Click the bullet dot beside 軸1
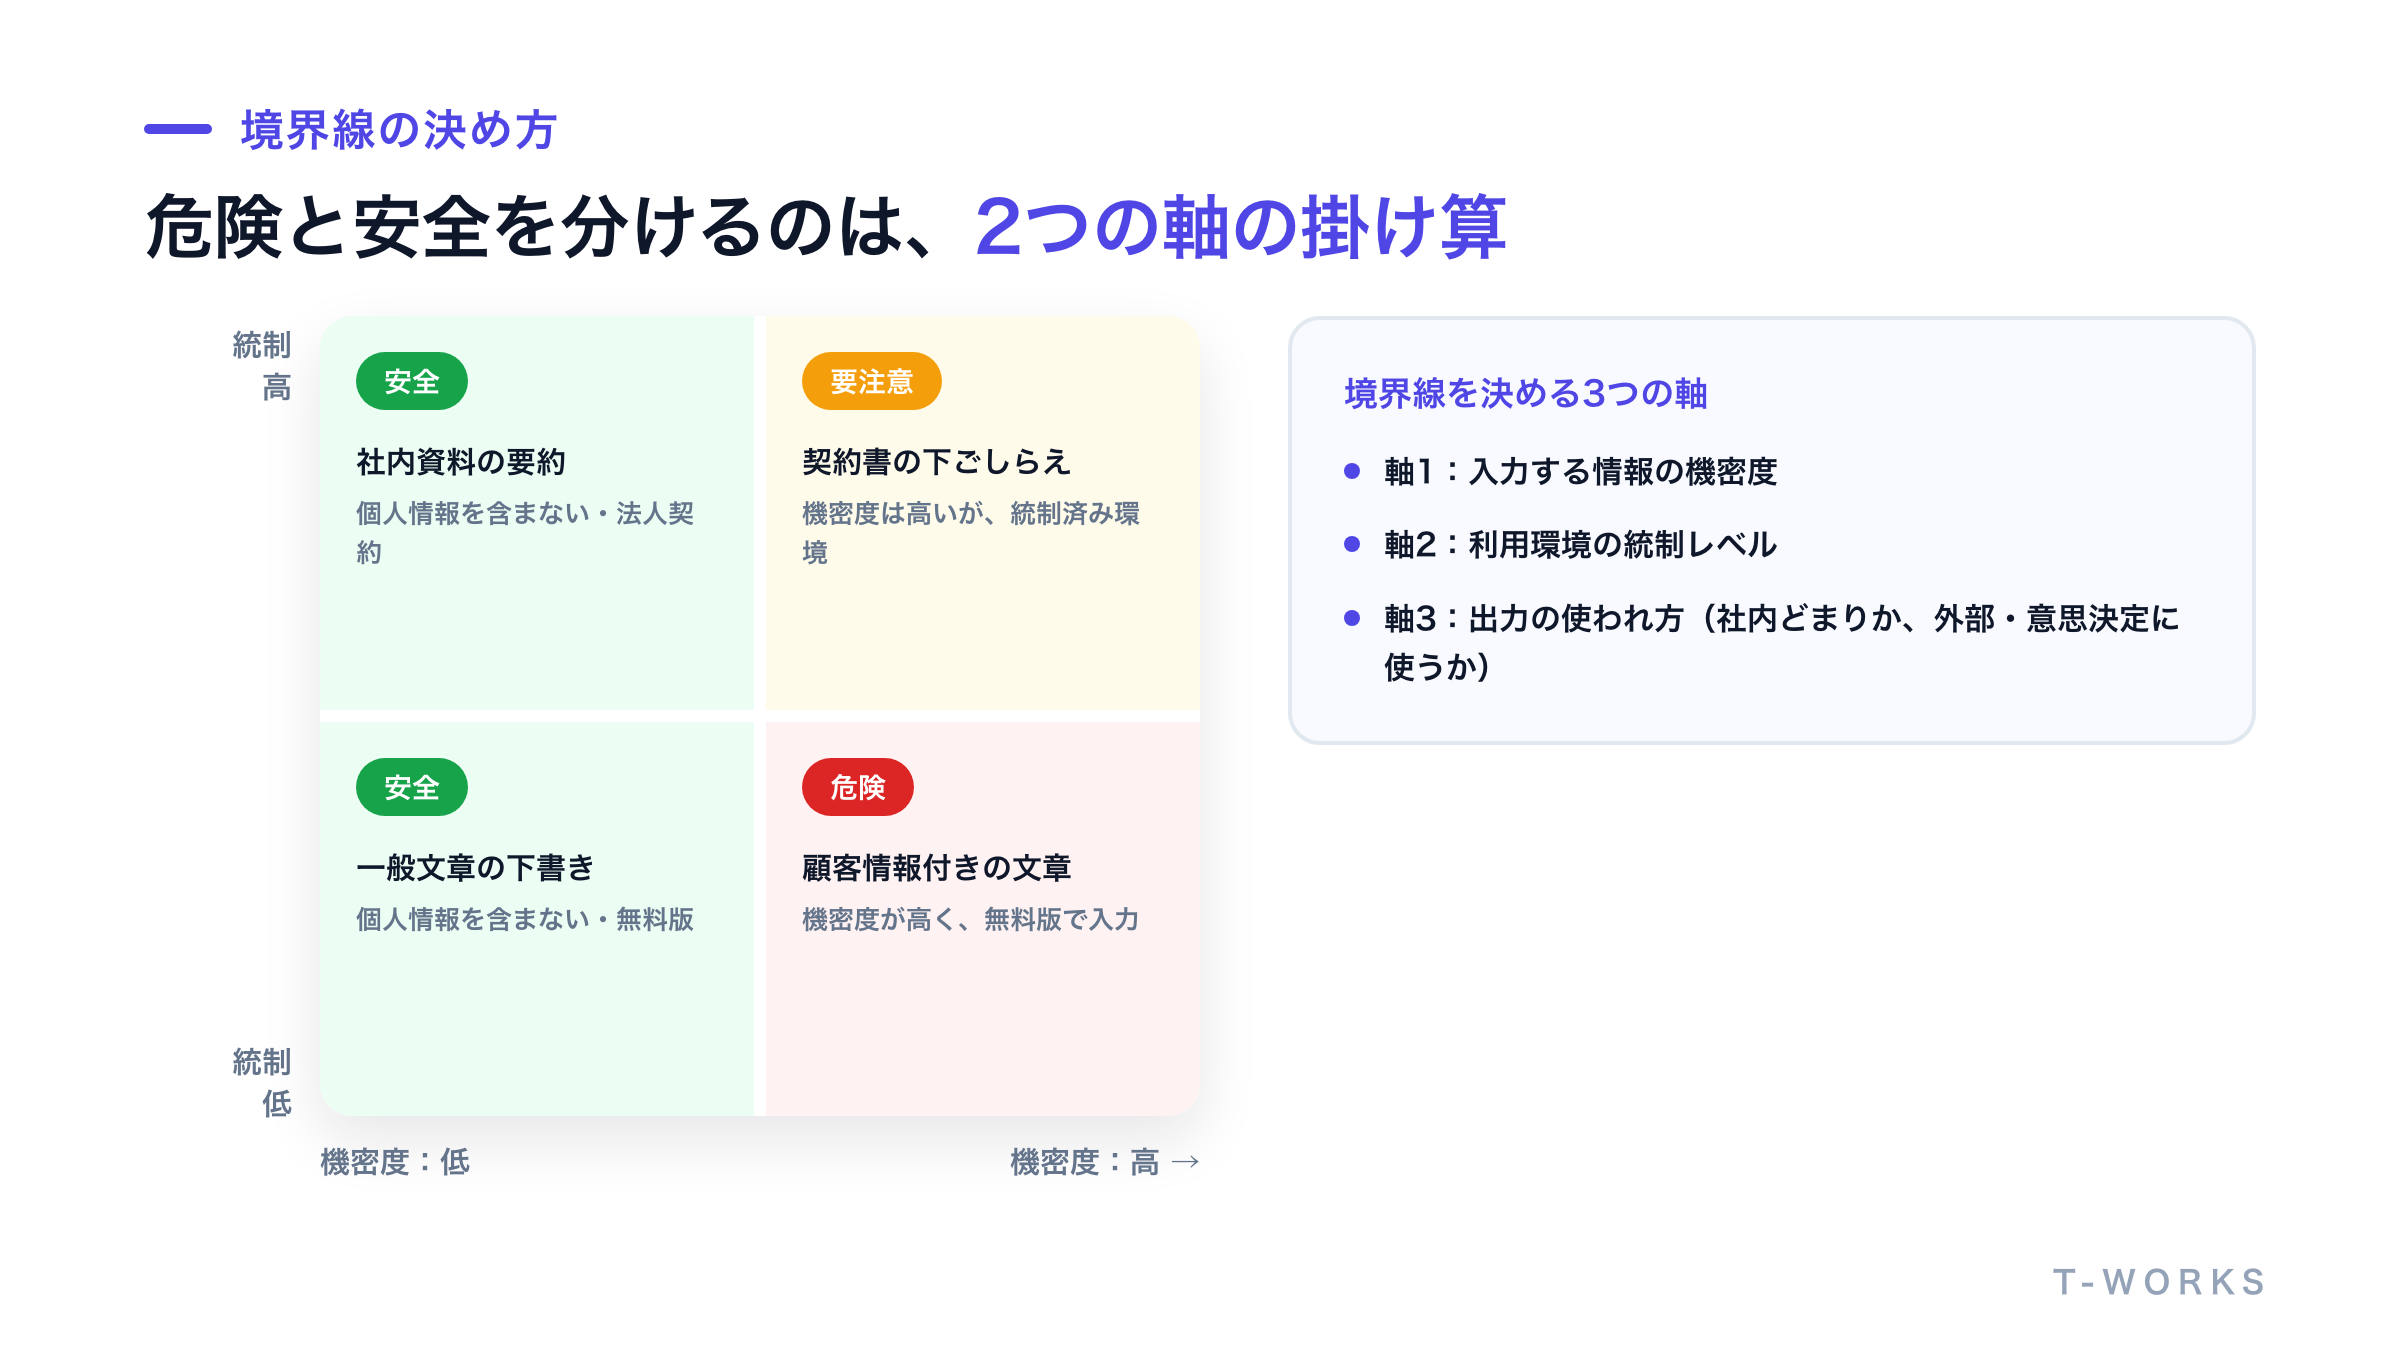 pos(1352,471)
